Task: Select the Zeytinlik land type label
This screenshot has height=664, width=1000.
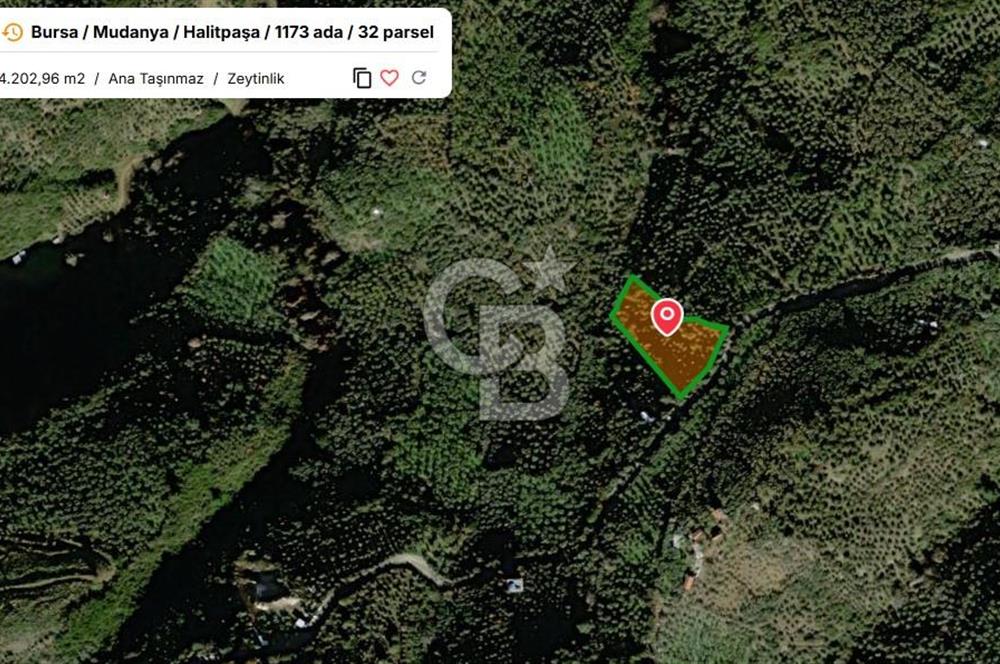Action: click(x=256, y=78)
